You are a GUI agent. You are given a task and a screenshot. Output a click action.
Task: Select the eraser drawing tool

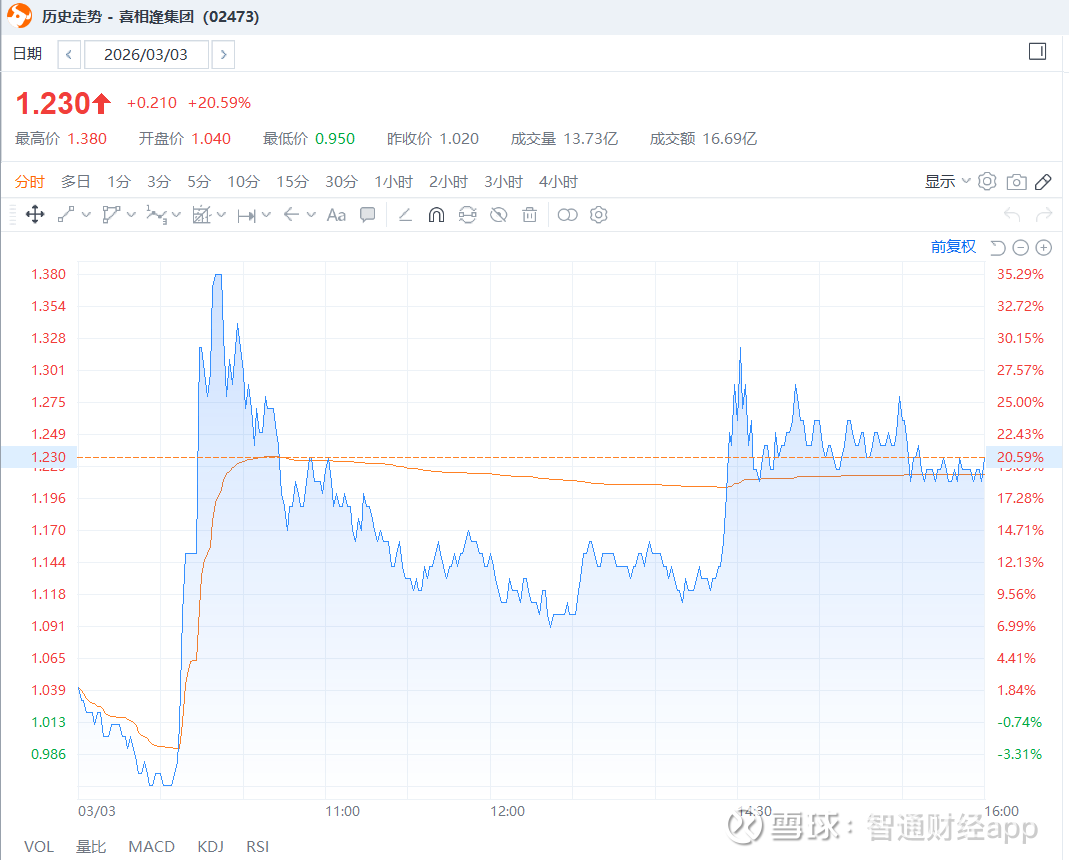(405, 215)
